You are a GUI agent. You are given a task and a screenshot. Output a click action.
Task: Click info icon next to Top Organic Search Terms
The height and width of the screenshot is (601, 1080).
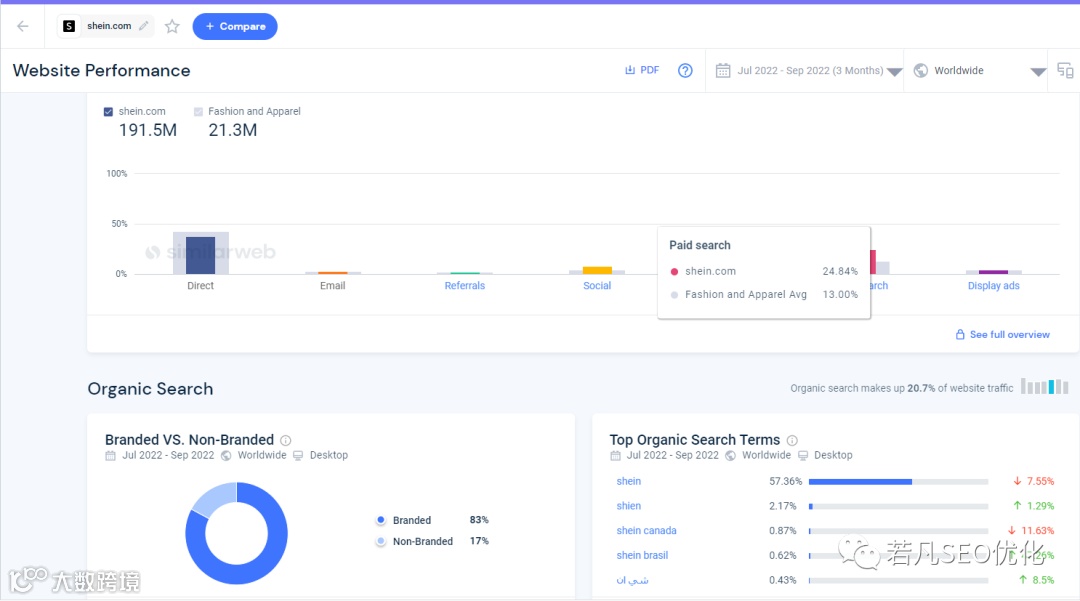pyautogui.click(x=792, y=441)
